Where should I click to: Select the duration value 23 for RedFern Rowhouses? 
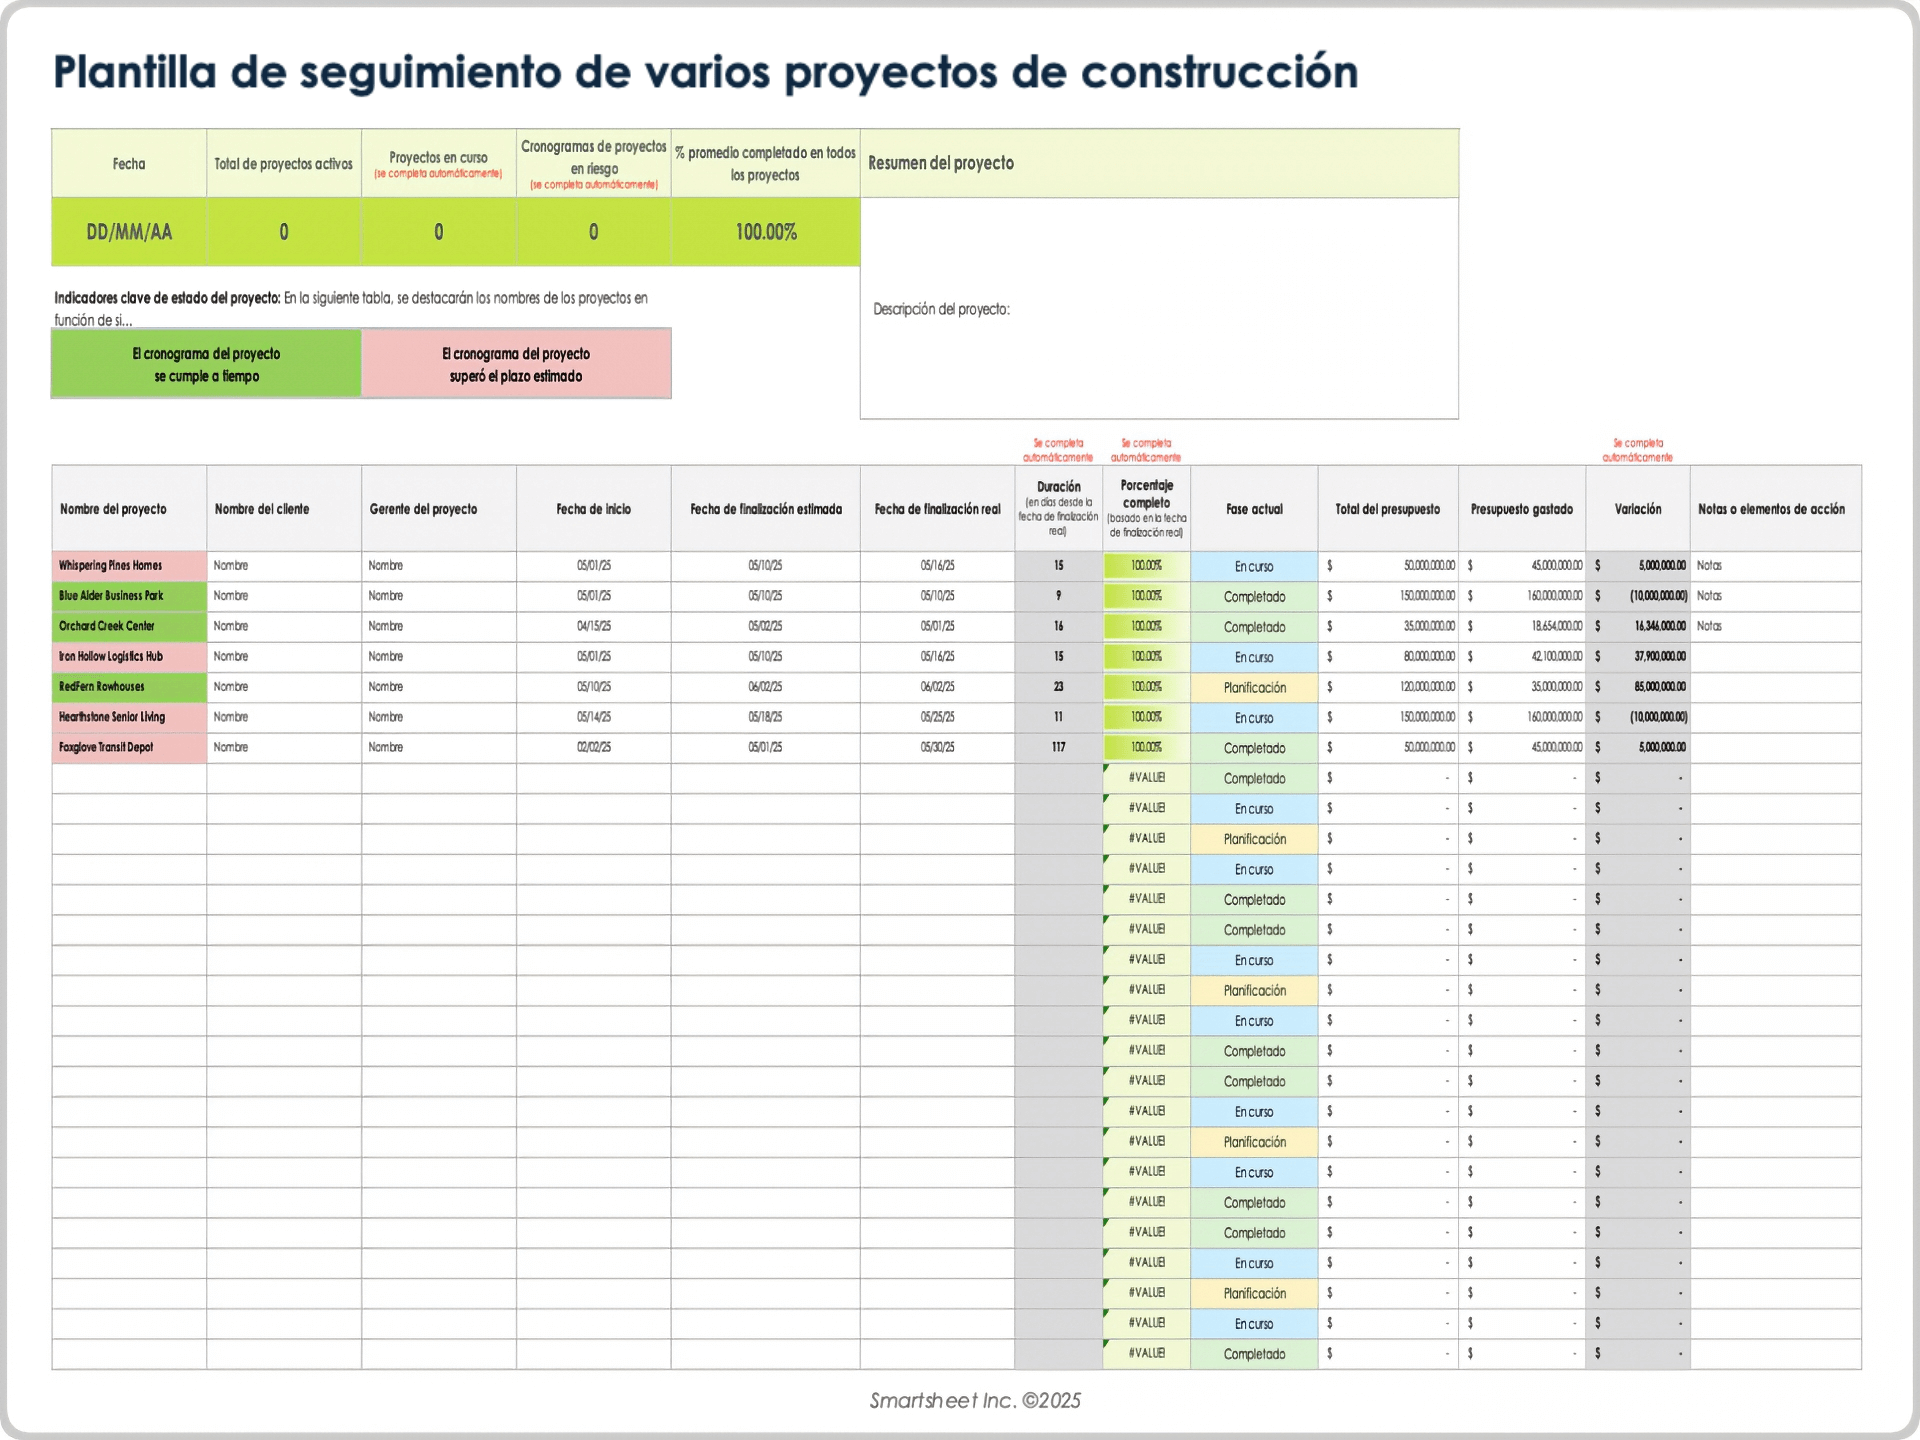pos(1058,687)
